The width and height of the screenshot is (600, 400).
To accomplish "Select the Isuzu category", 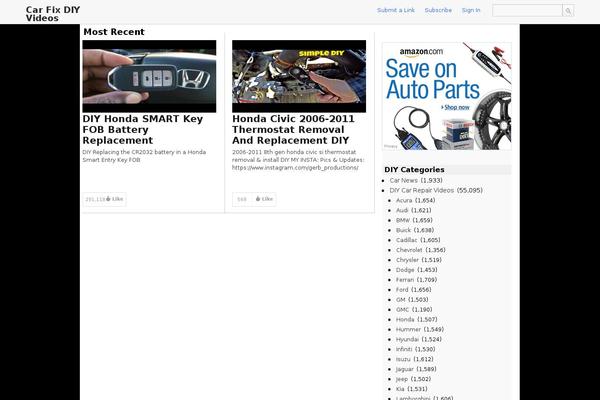I will [x=403, y=359].
